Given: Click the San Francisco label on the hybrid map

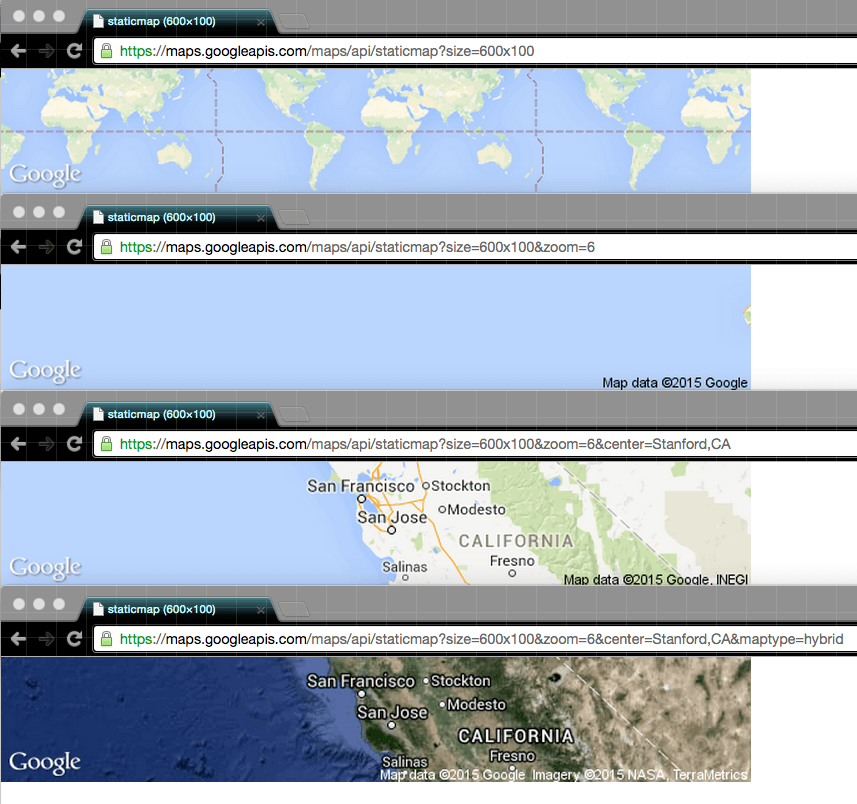Looking at the screenshot, I should coord(361,681).
